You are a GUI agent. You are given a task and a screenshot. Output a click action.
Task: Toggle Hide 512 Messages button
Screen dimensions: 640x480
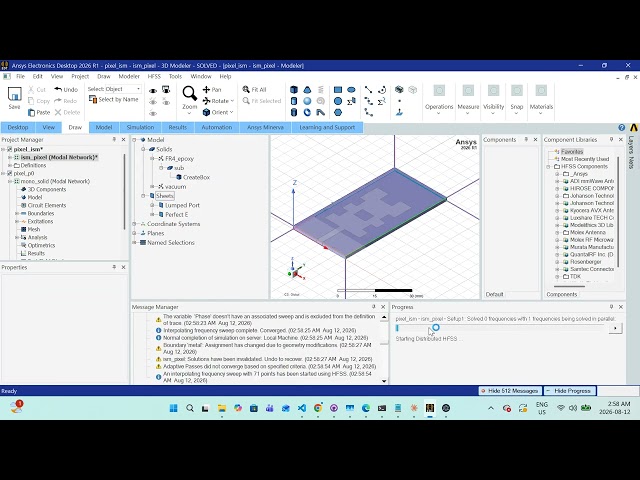[510, 391]
